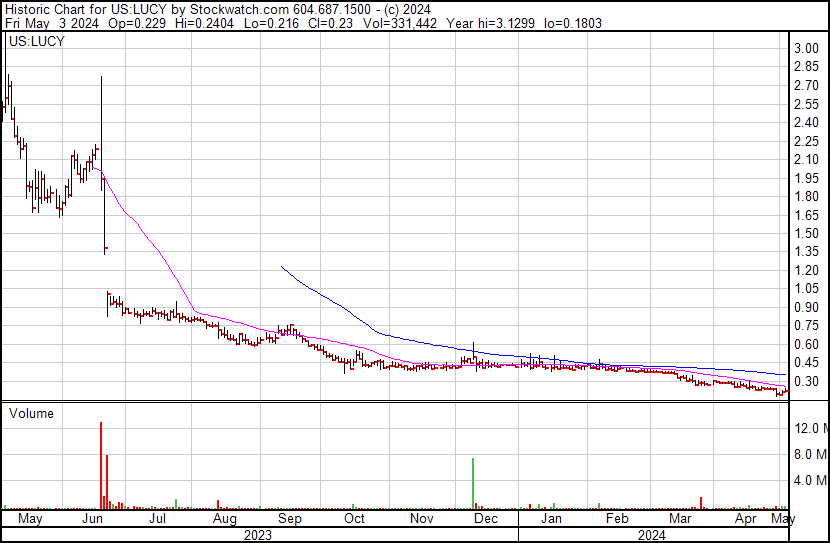This screenshot has width=830, height=543.
Task: Click the Dec month label
Action: coord(486,518)
